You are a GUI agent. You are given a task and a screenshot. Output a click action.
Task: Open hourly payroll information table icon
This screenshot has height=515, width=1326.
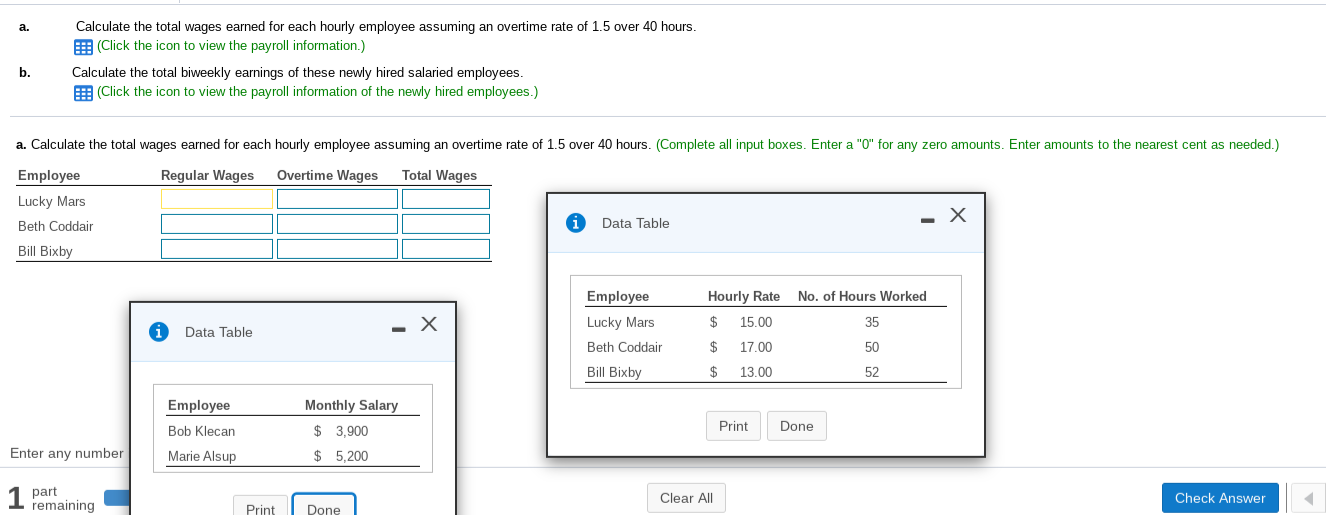(x=84, y=47)
